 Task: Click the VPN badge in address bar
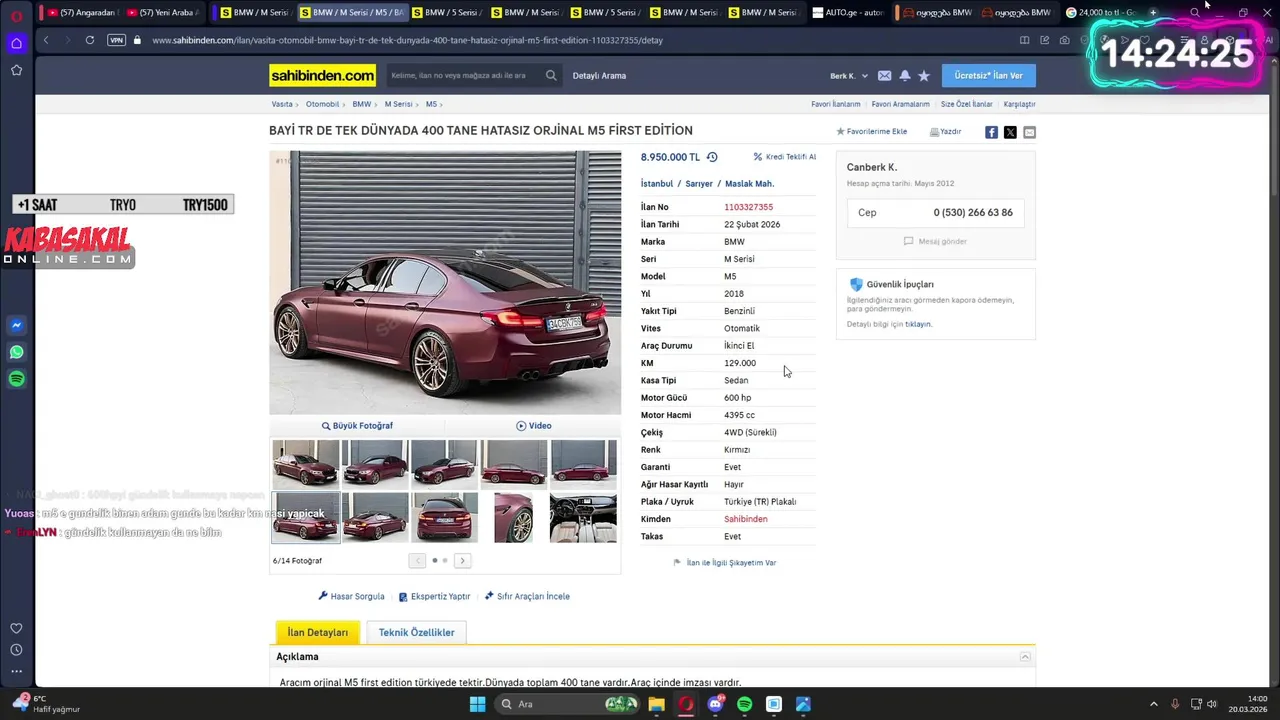(116, 40)
